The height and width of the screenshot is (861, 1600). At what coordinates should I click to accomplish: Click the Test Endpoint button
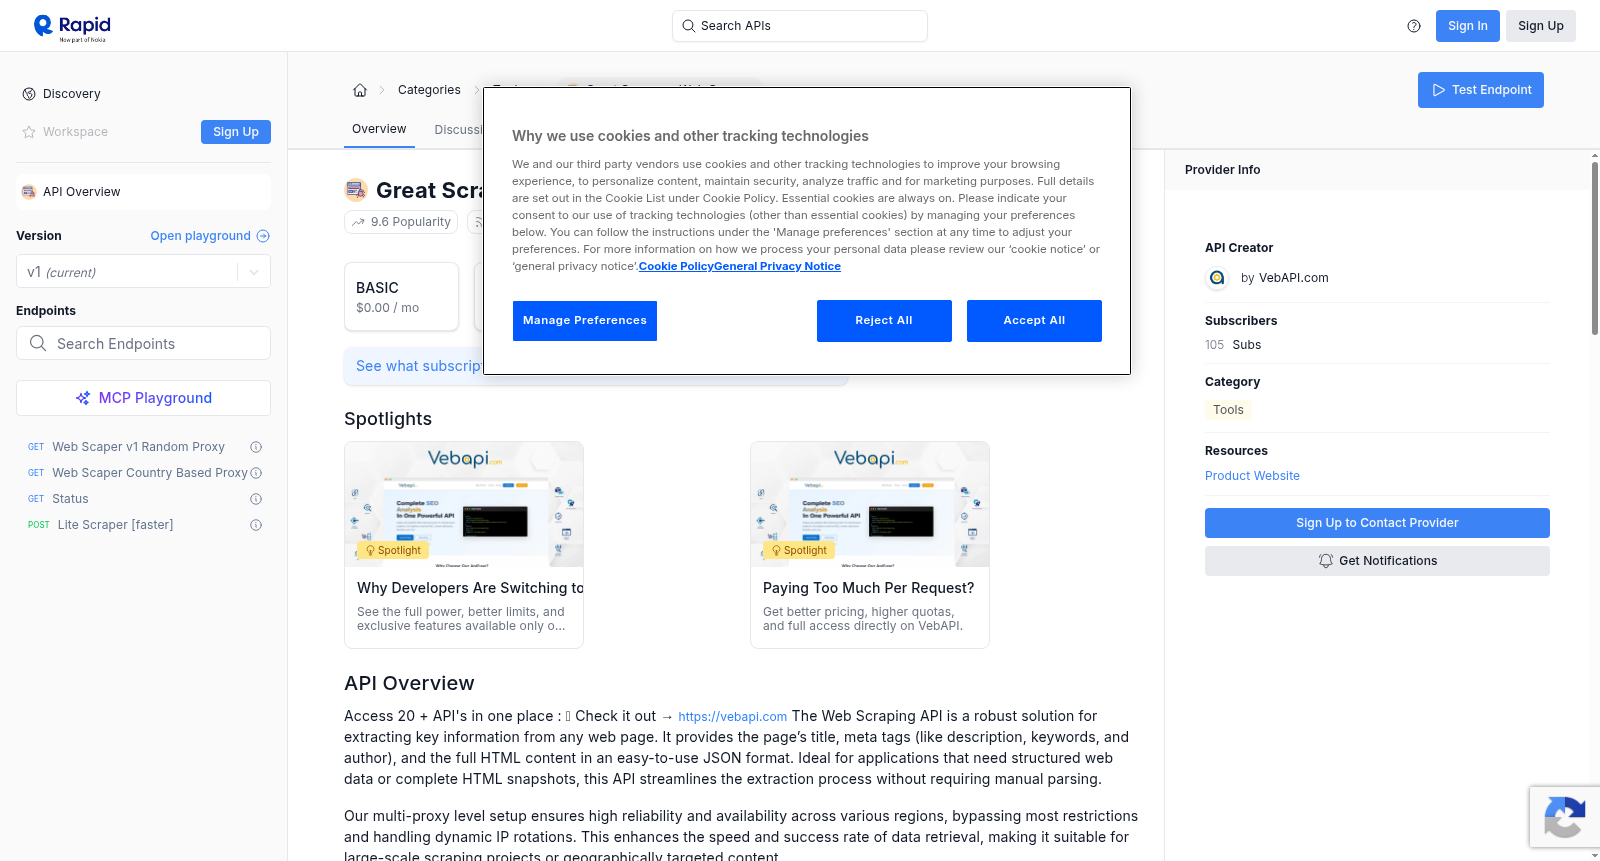[x=1481, y=90]
